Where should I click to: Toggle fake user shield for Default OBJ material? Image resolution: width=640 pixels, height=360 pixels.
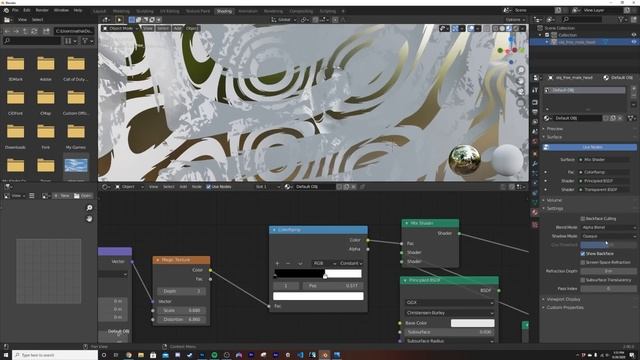coord(606,118)
